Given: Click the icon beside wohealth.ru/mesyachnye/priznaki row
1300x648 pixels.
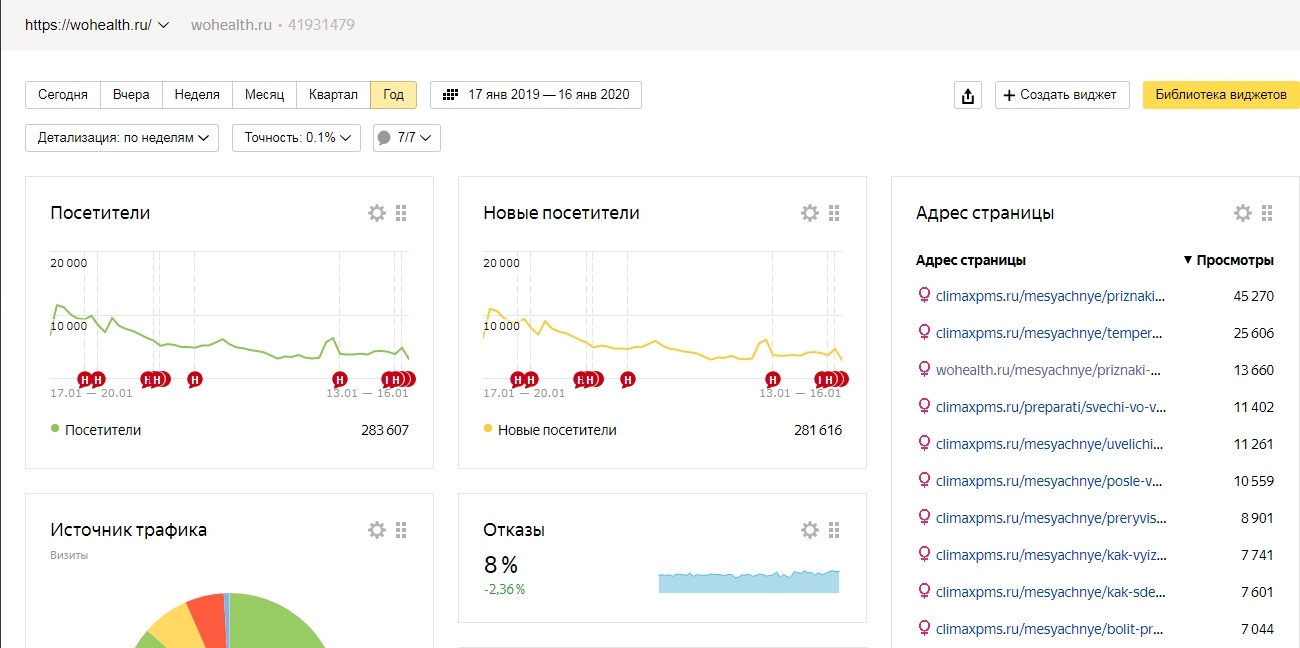Looking at the screenshot, I should coord(924,370).
